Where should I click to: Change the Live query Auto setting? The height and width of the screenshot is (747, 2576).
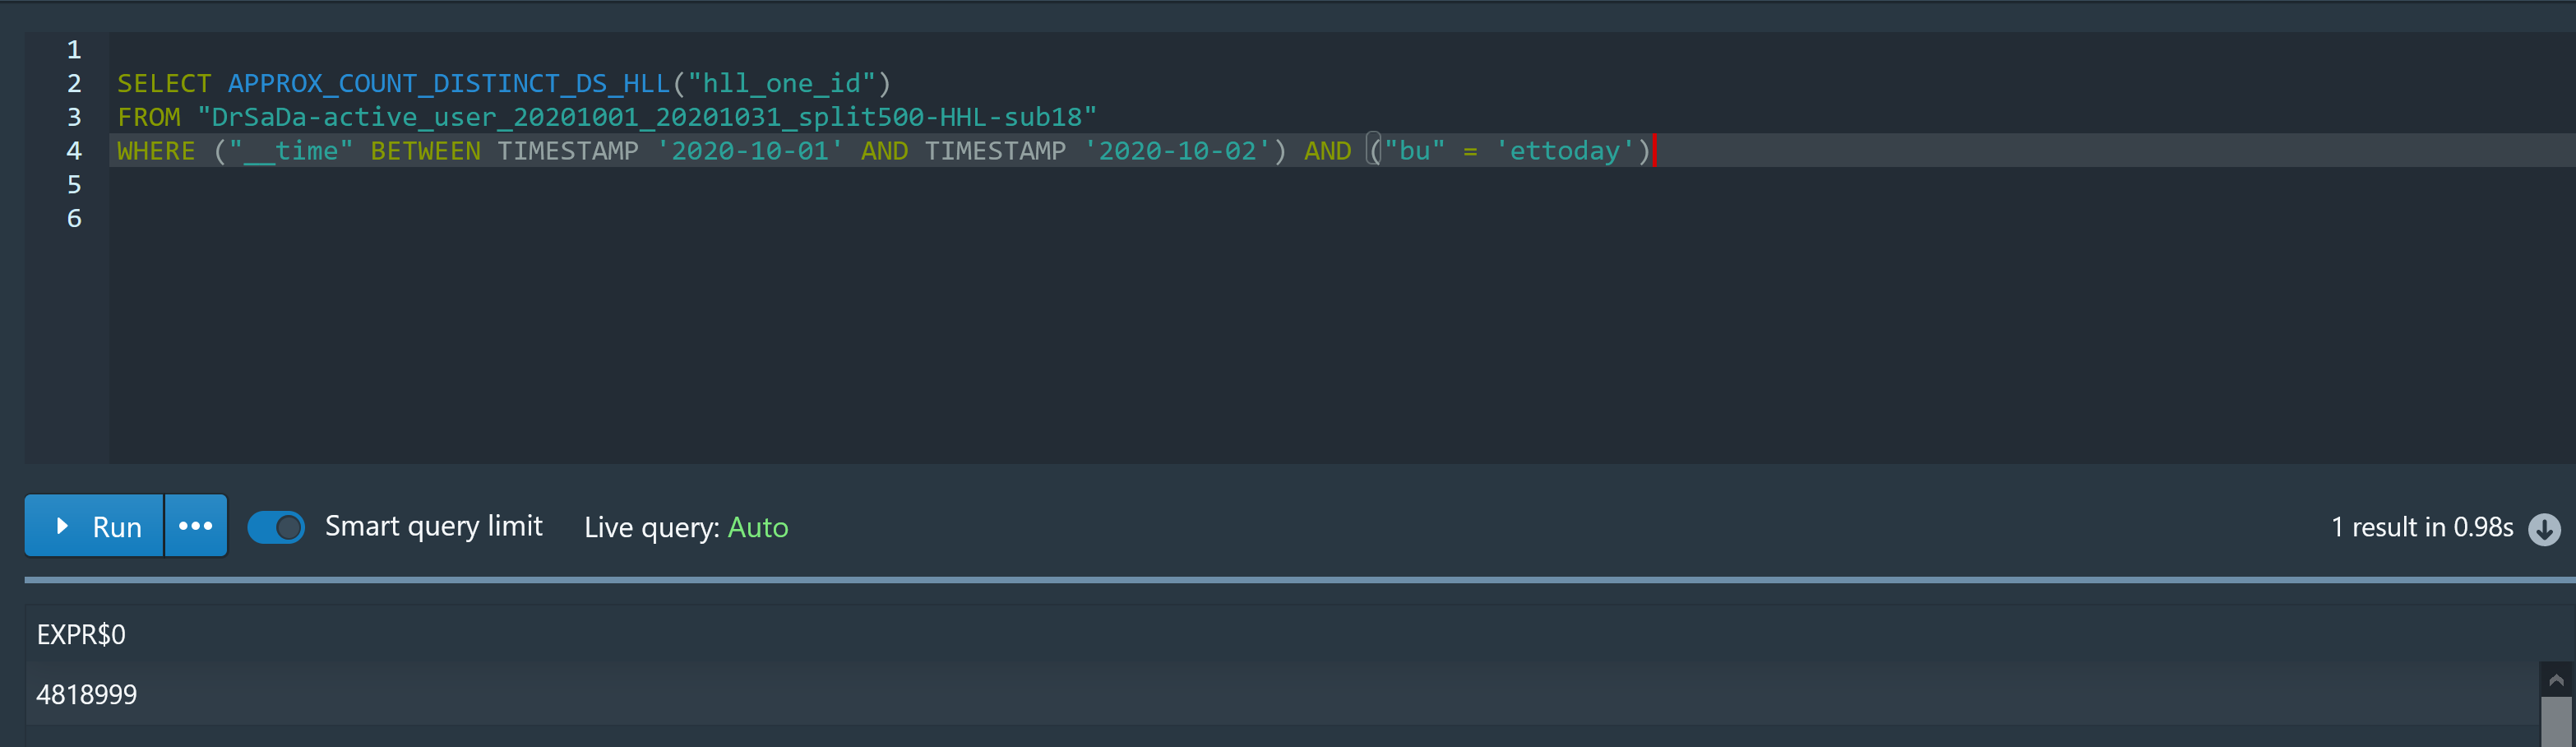pos(757,527)
